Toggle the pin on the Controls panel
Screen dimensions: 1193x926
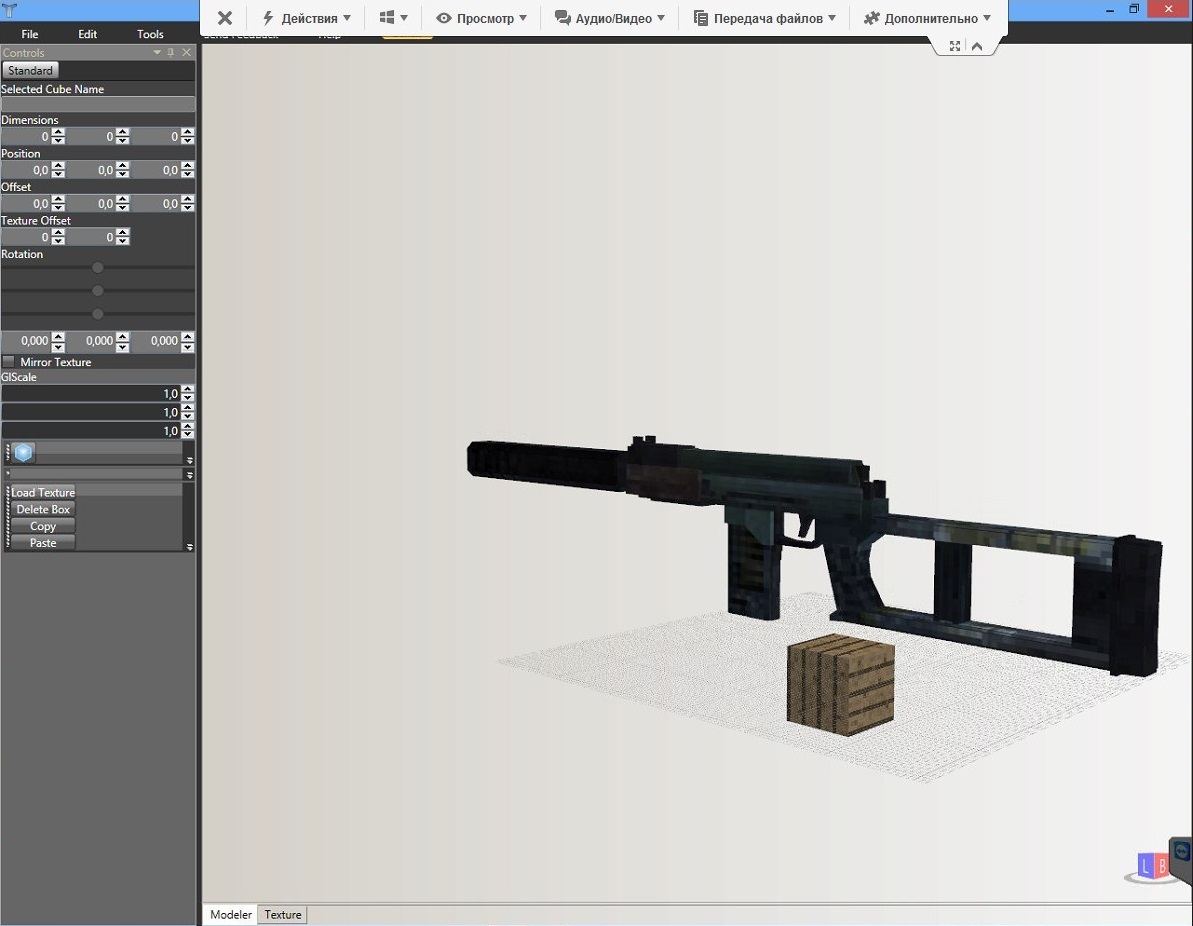pos(171,52)
